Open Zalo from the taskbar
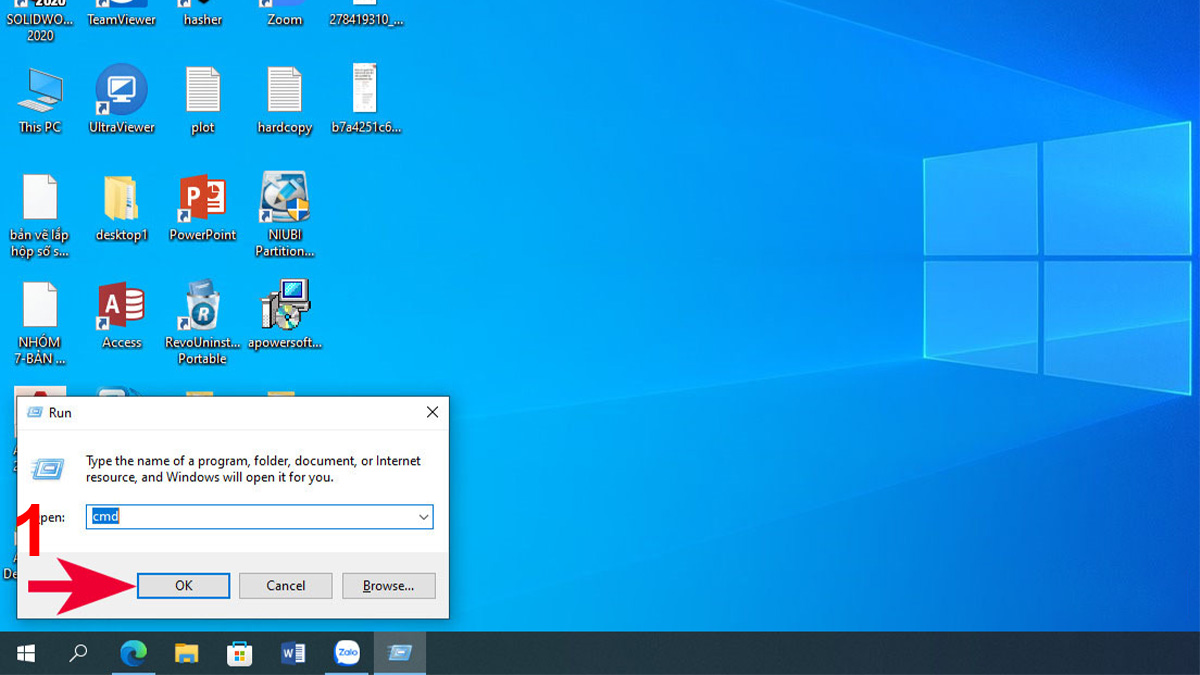The height and width of the screenshot is (675, 1200). click(347, 654)
